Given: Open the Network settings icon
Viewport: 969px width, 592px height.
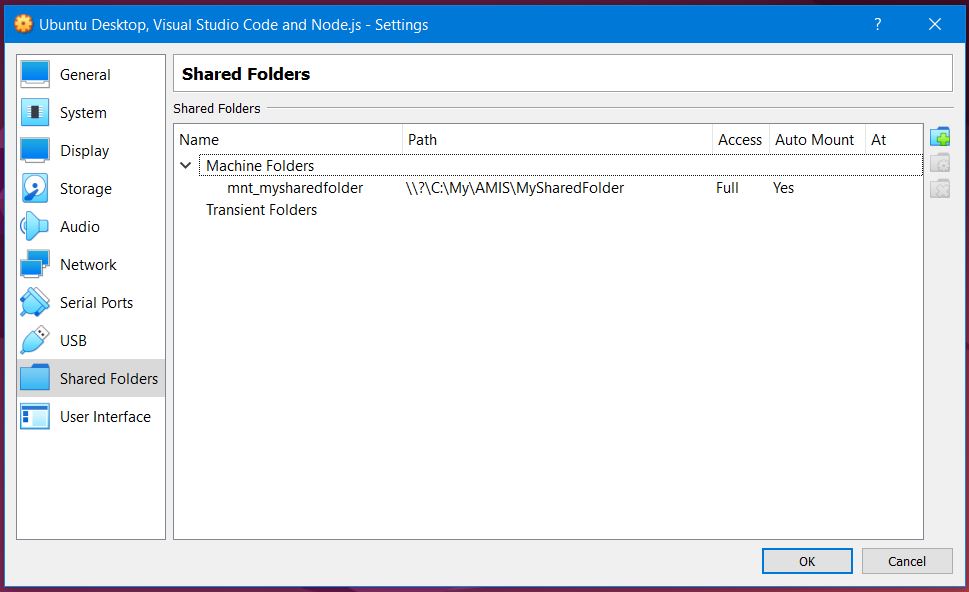Looking at the screenshot, I should point(35,265).
